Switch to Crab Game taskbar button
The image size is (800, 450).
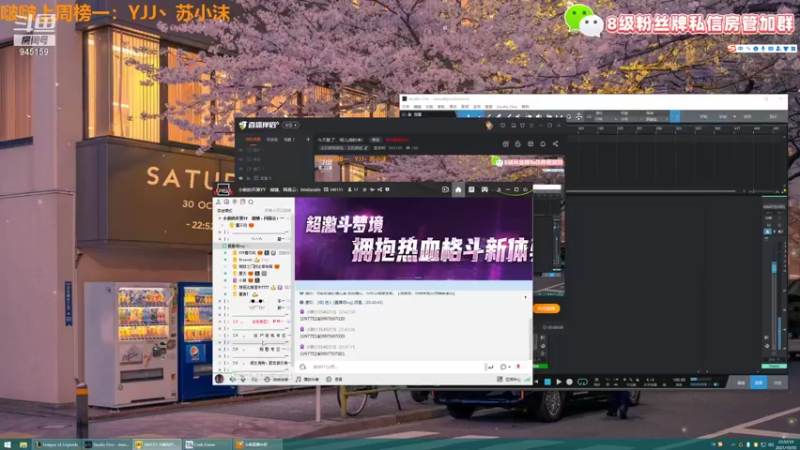207,444
